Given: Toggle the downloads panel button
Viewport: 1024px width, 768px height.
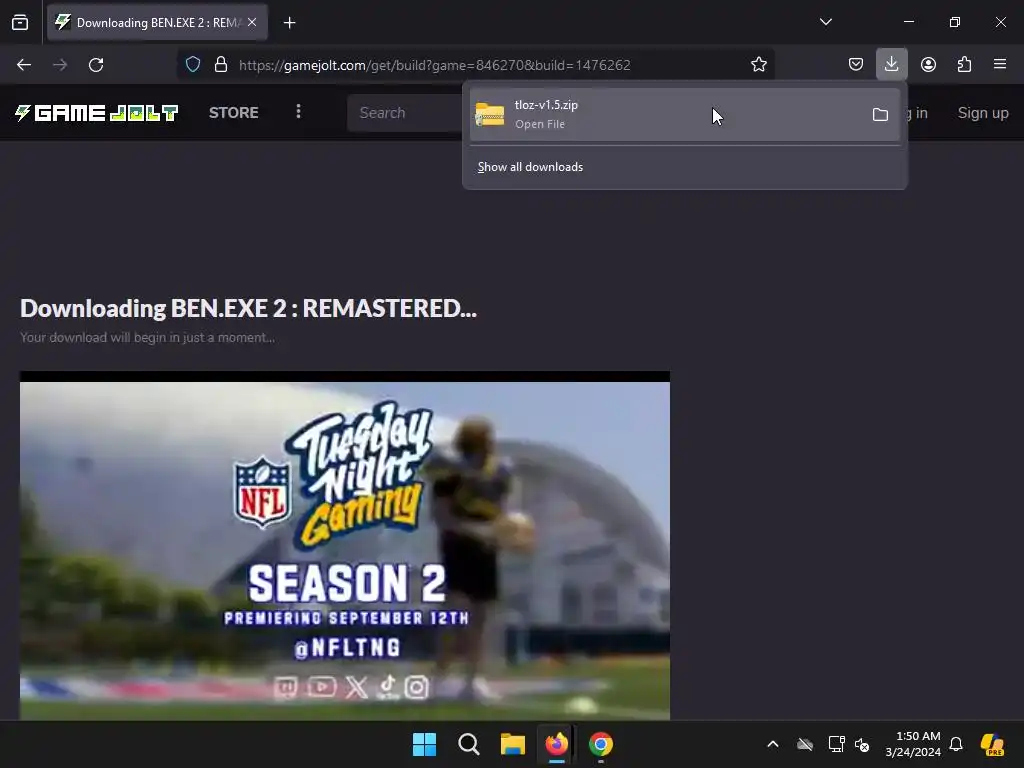Looking at the screenshot, I should tap(891, 65).
